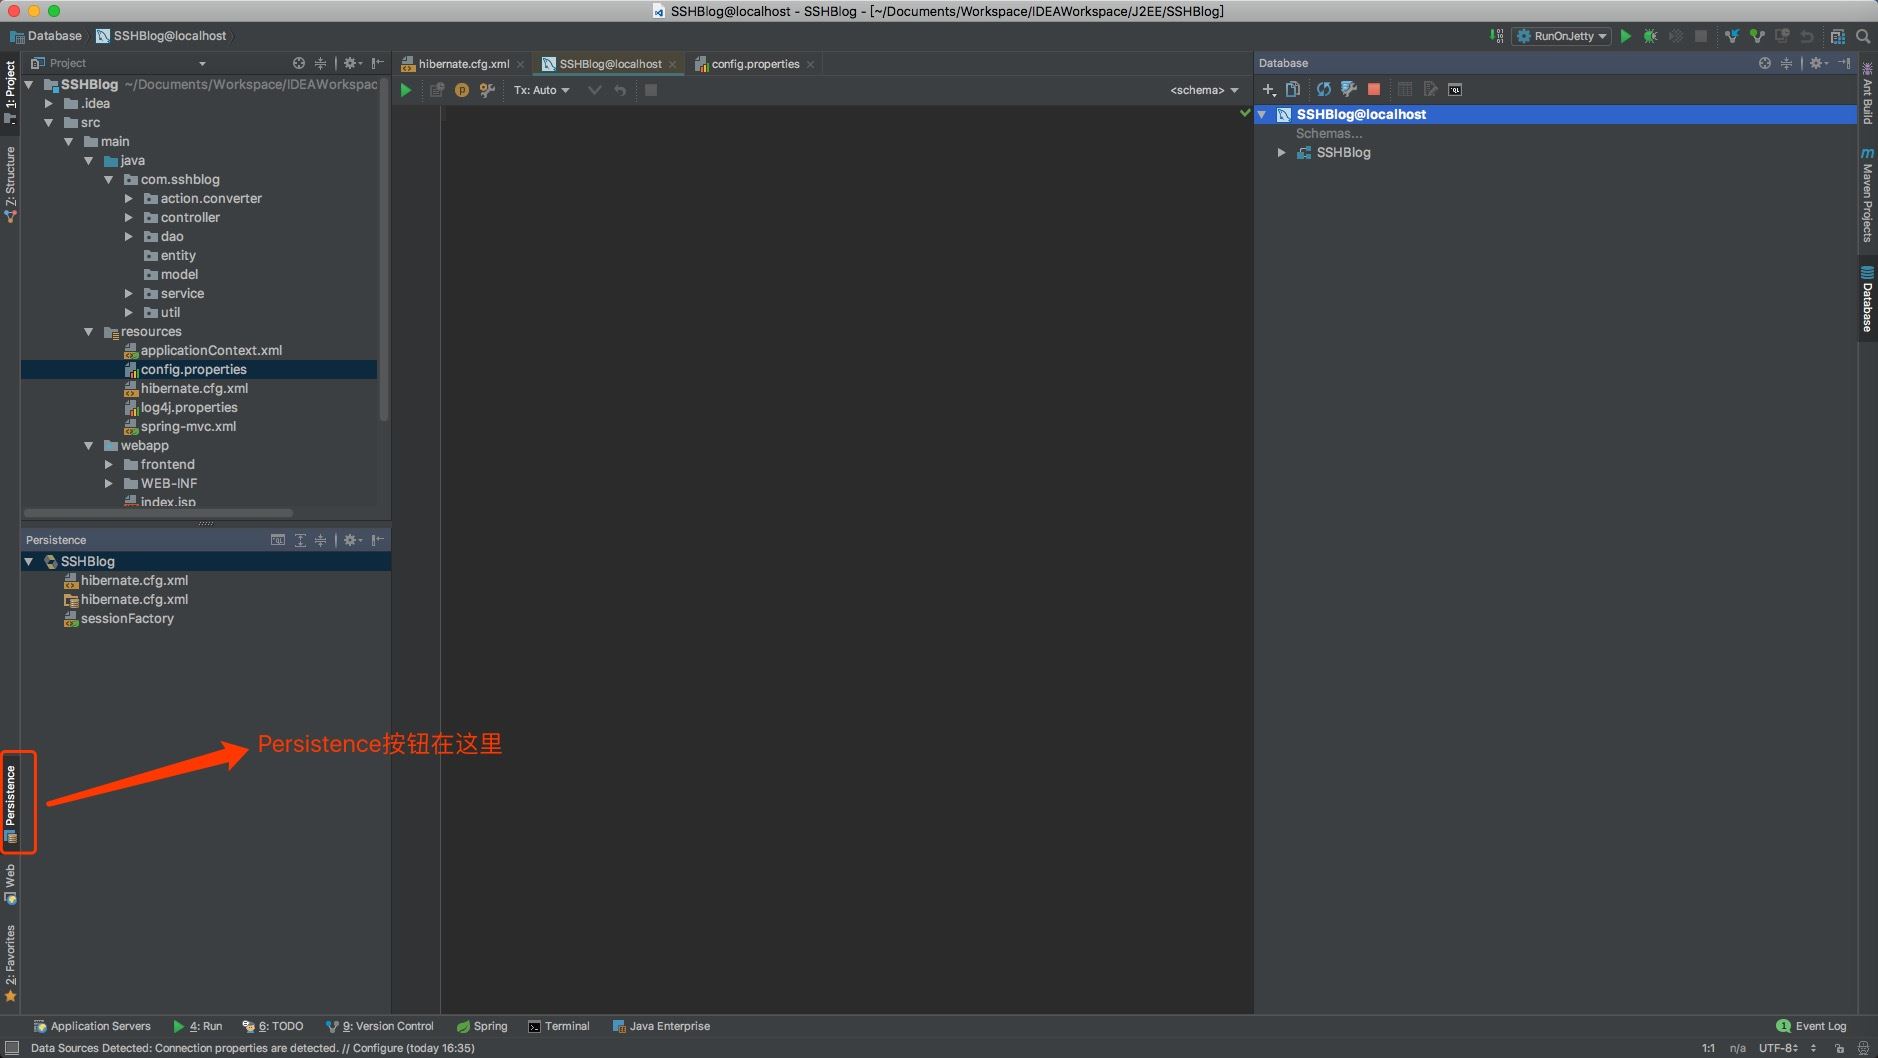The width and height of the screenshot is (1878, 1058).
Task: Click the Project tree horizontal scrollbar
Action: (158, 513)
